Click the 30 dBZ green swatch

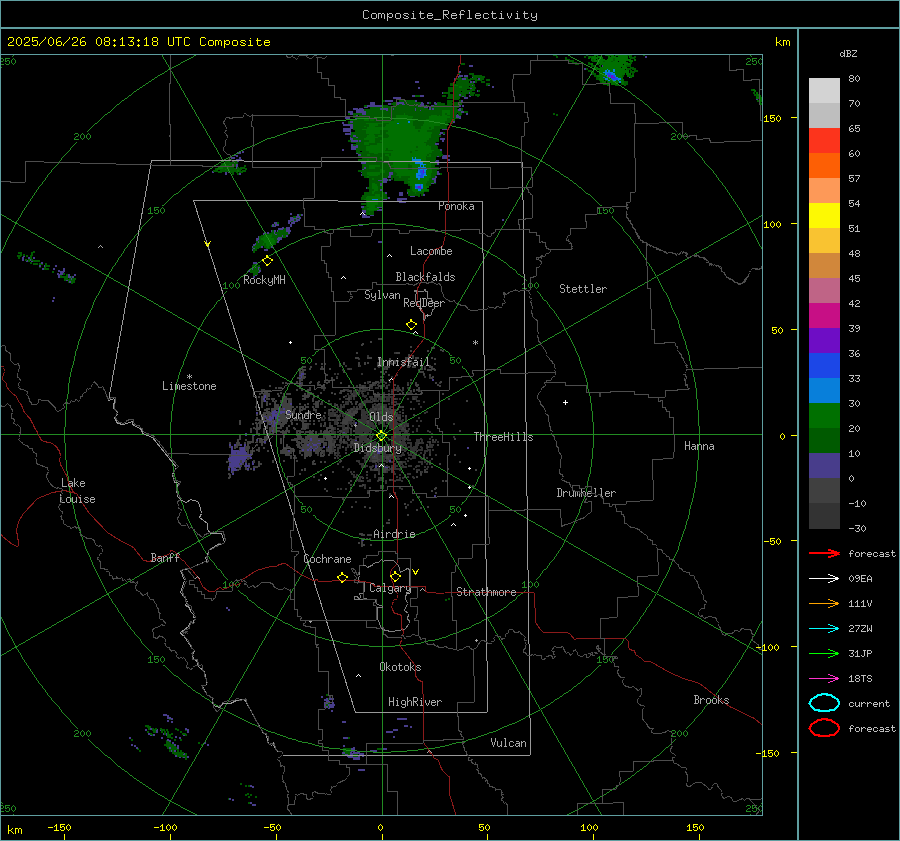tap(824, 416)
